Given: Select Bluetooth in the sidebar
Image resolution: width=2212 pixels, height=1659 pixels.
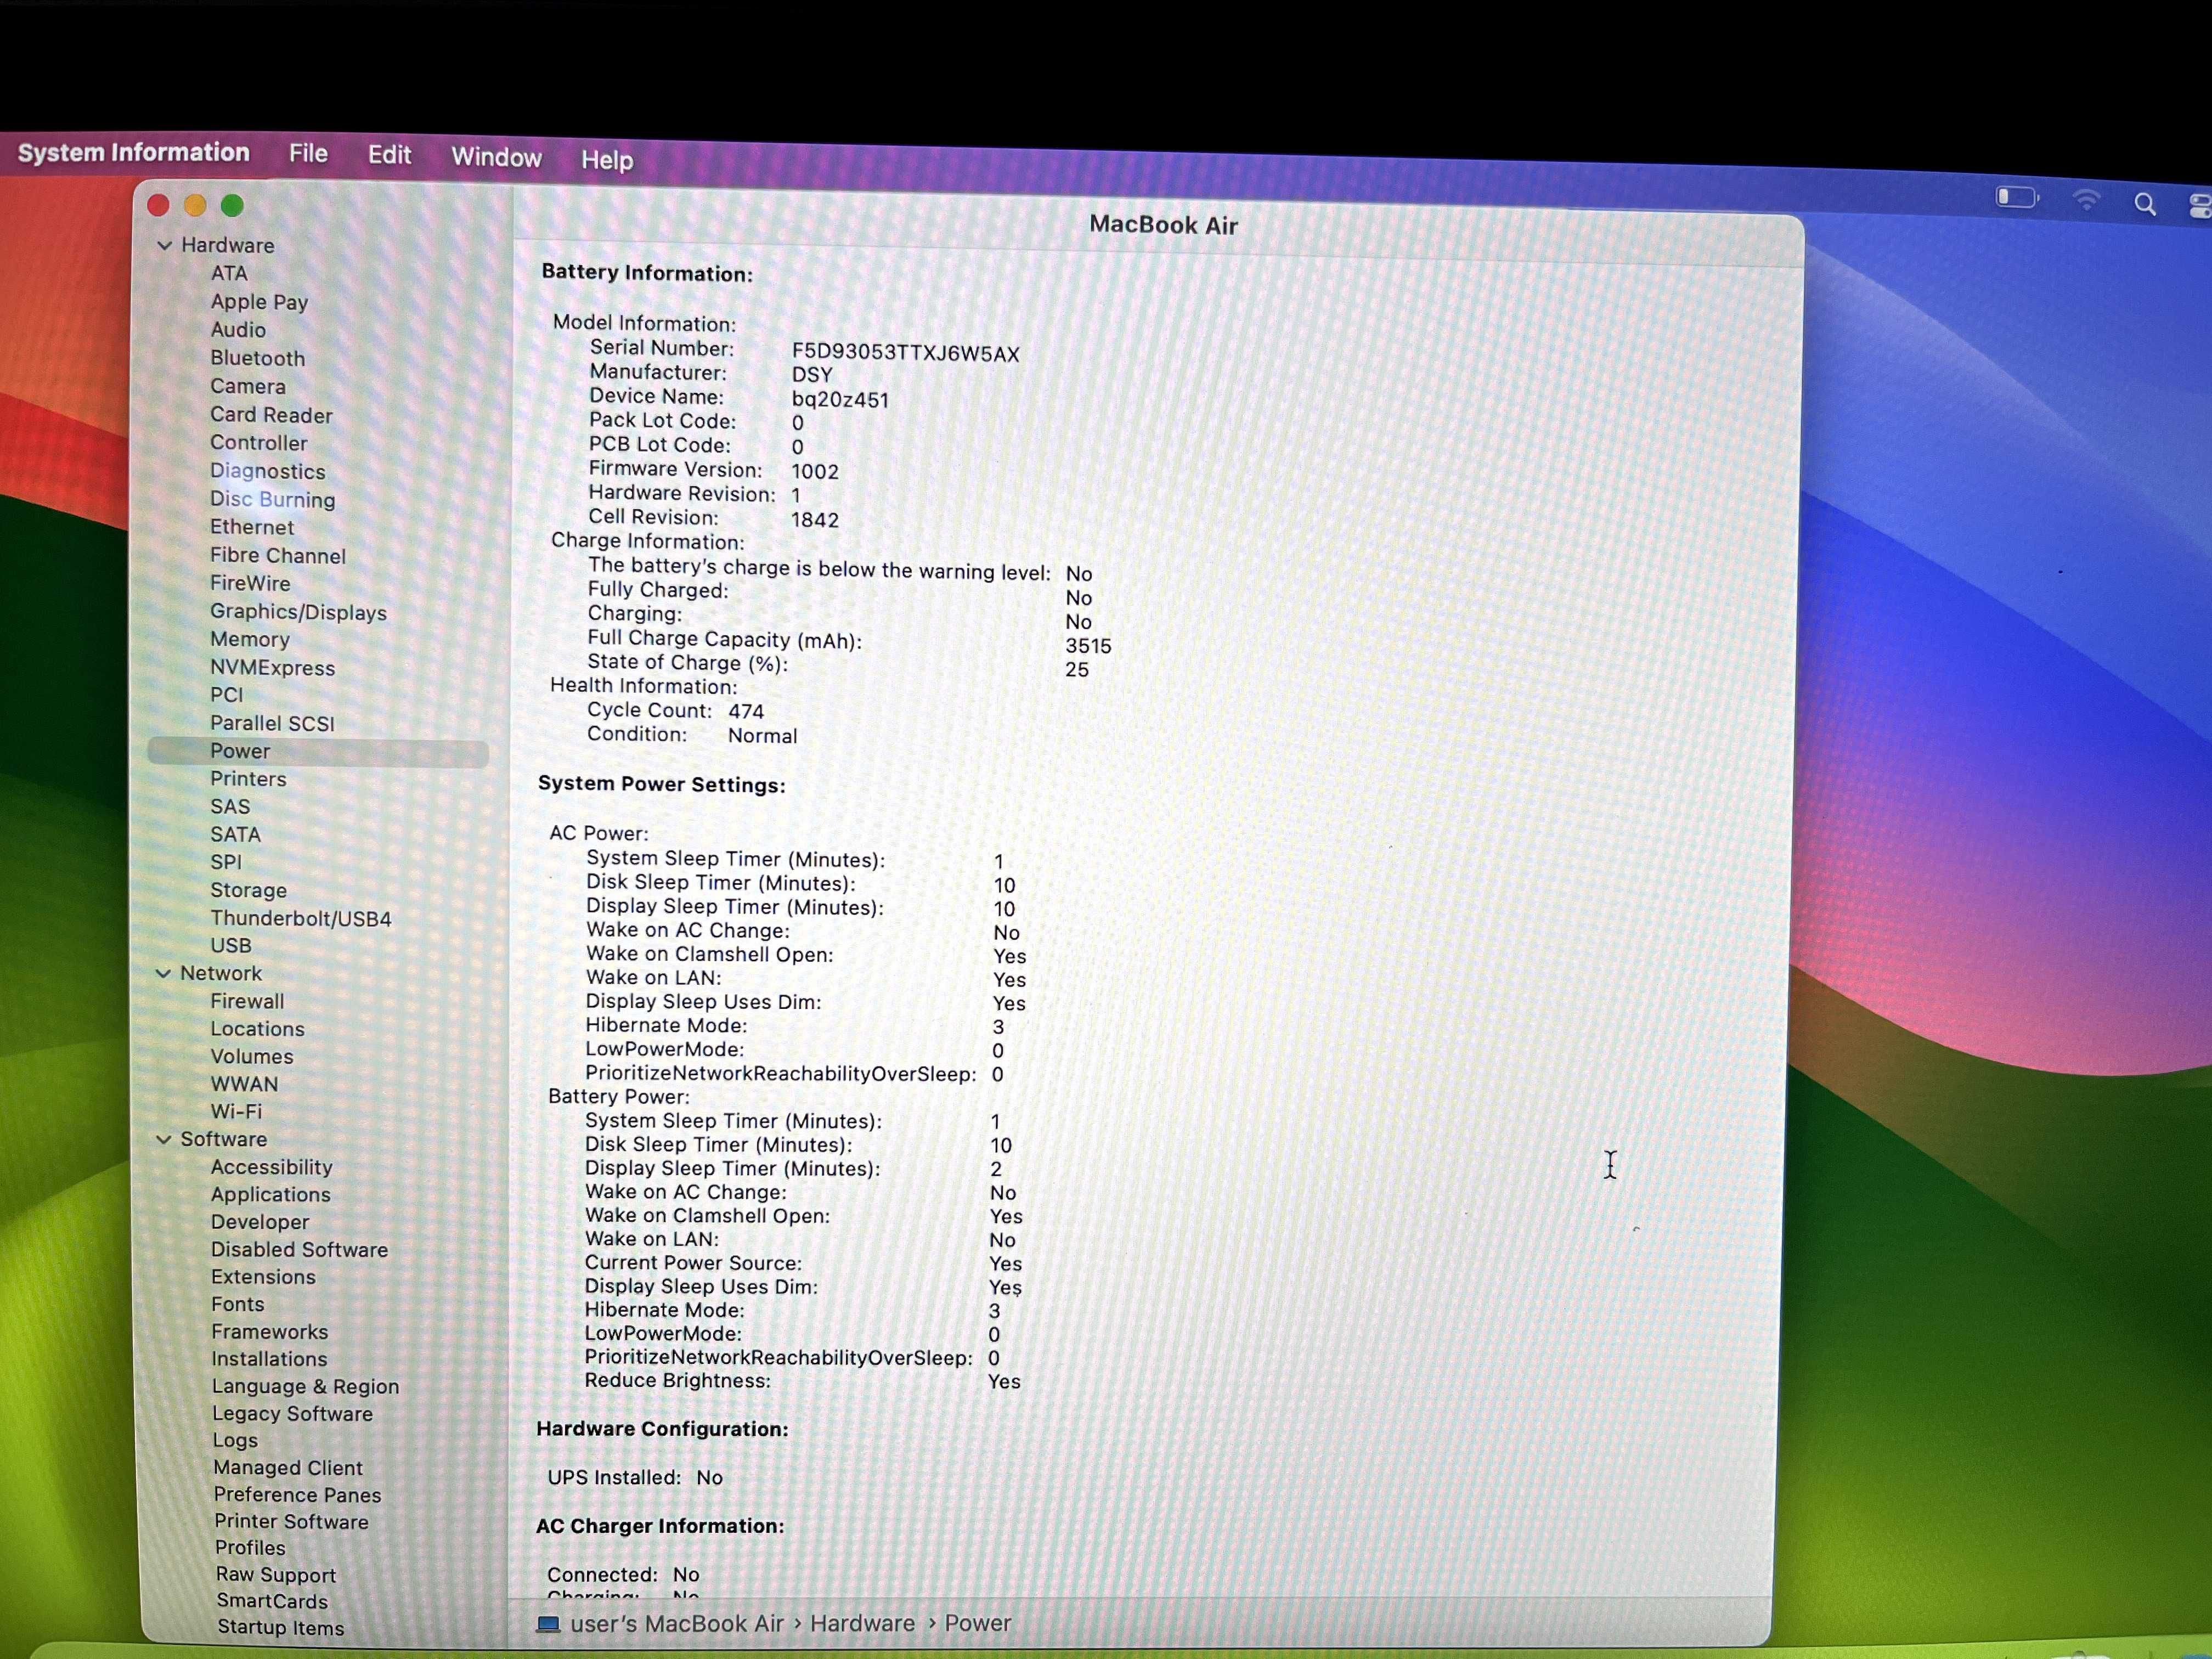Looking at the screenshot, I should point(257,358).
